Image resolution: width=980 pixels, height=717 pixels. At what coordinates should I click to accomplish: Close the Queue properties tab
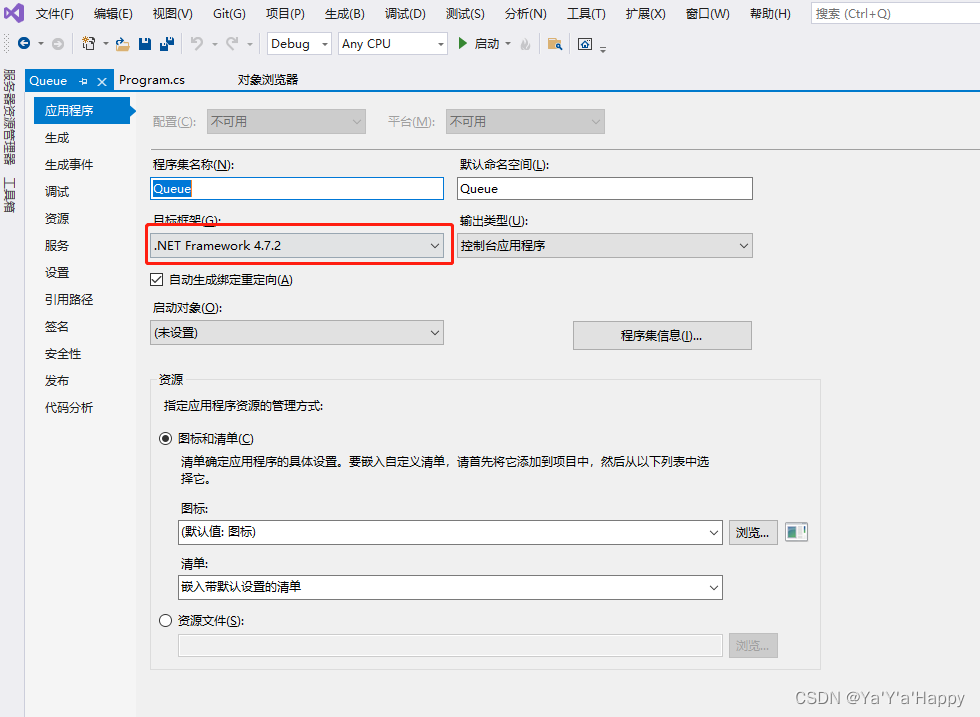[x=102, y=81]
